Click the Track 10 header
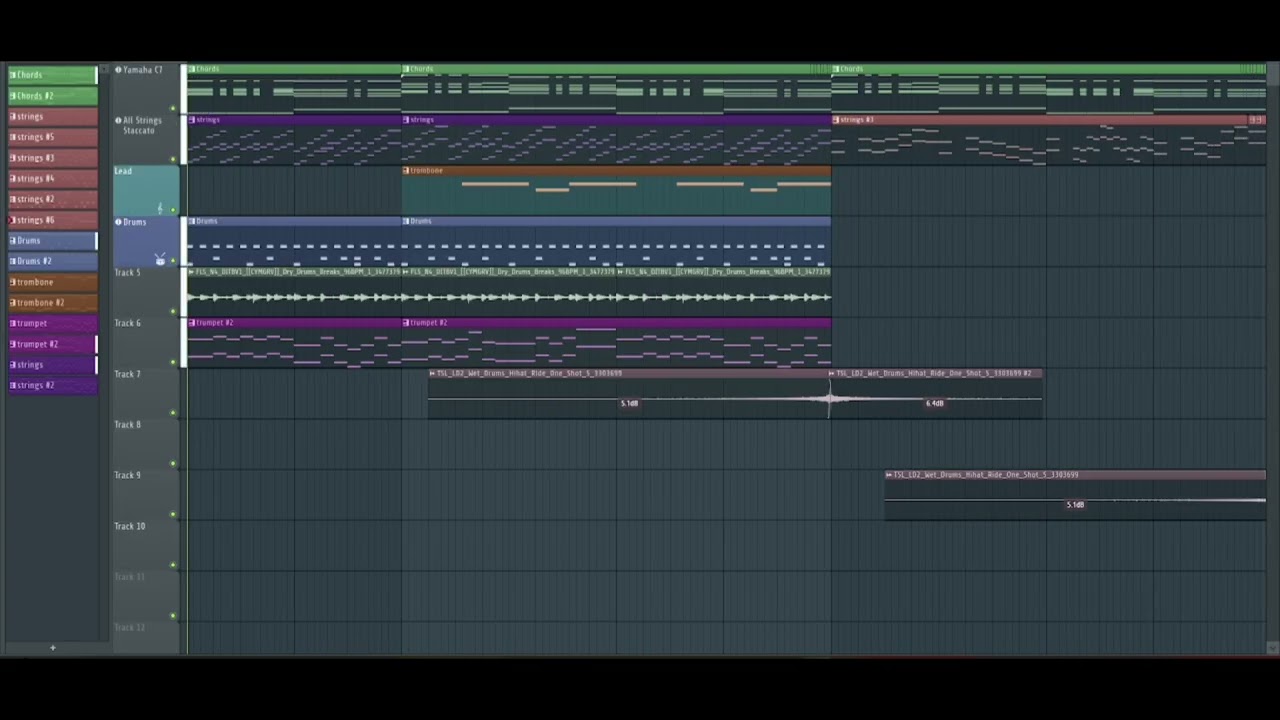Image resolution: width=1280 pixels, height=720 pixels. click(x=145, y=546)
